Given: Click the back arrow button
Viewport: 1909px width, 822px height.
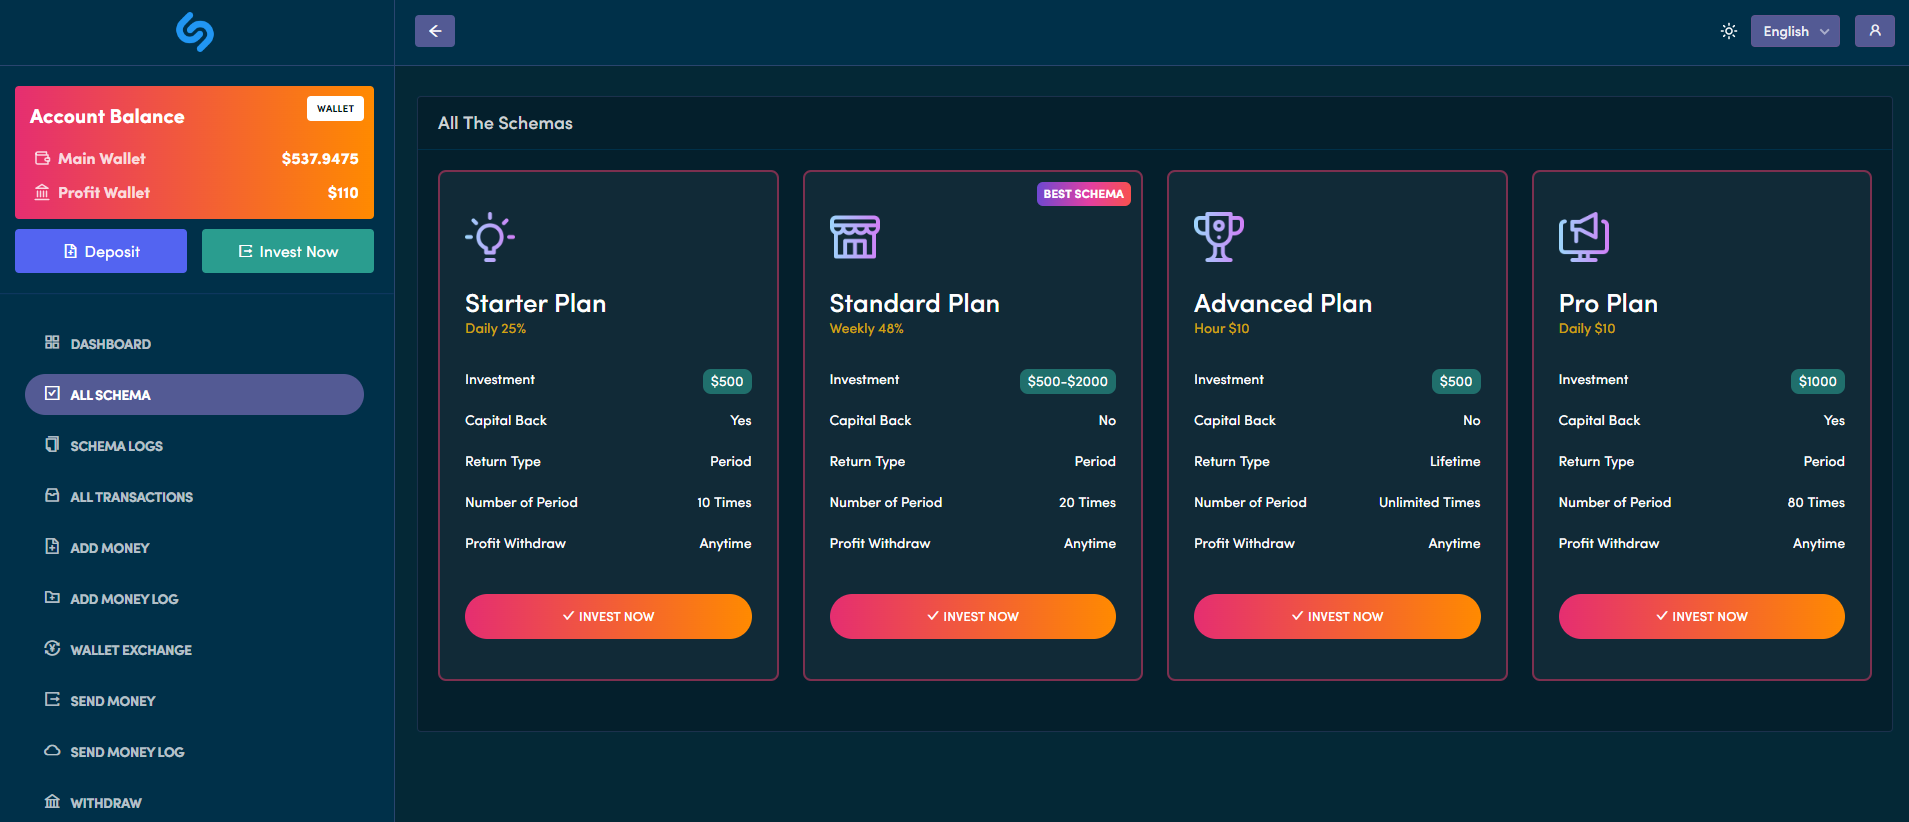Looking at the screenshot, I should (x=435, y=31).
